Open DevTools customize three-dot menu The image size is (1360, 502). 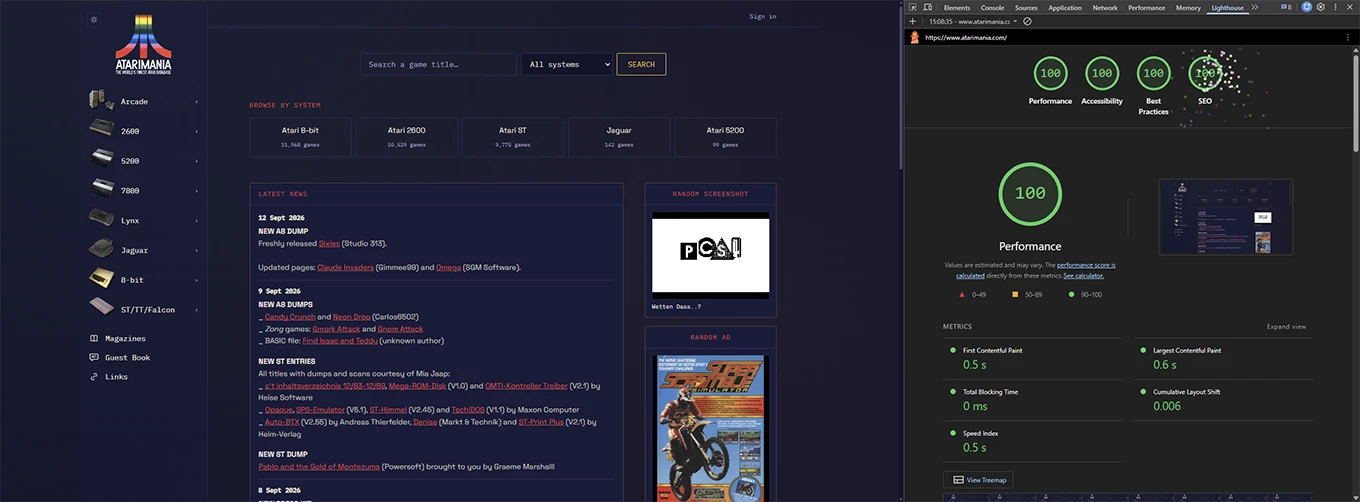(x=1336, y=7)
